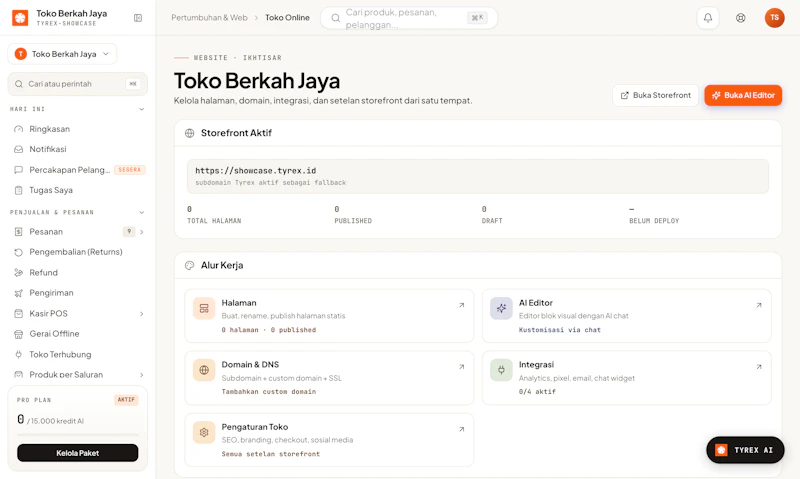Open the Toko Berkah Jaya store switcher
The height and width of the screenshot is (479, 800).
tap(62, 54)
